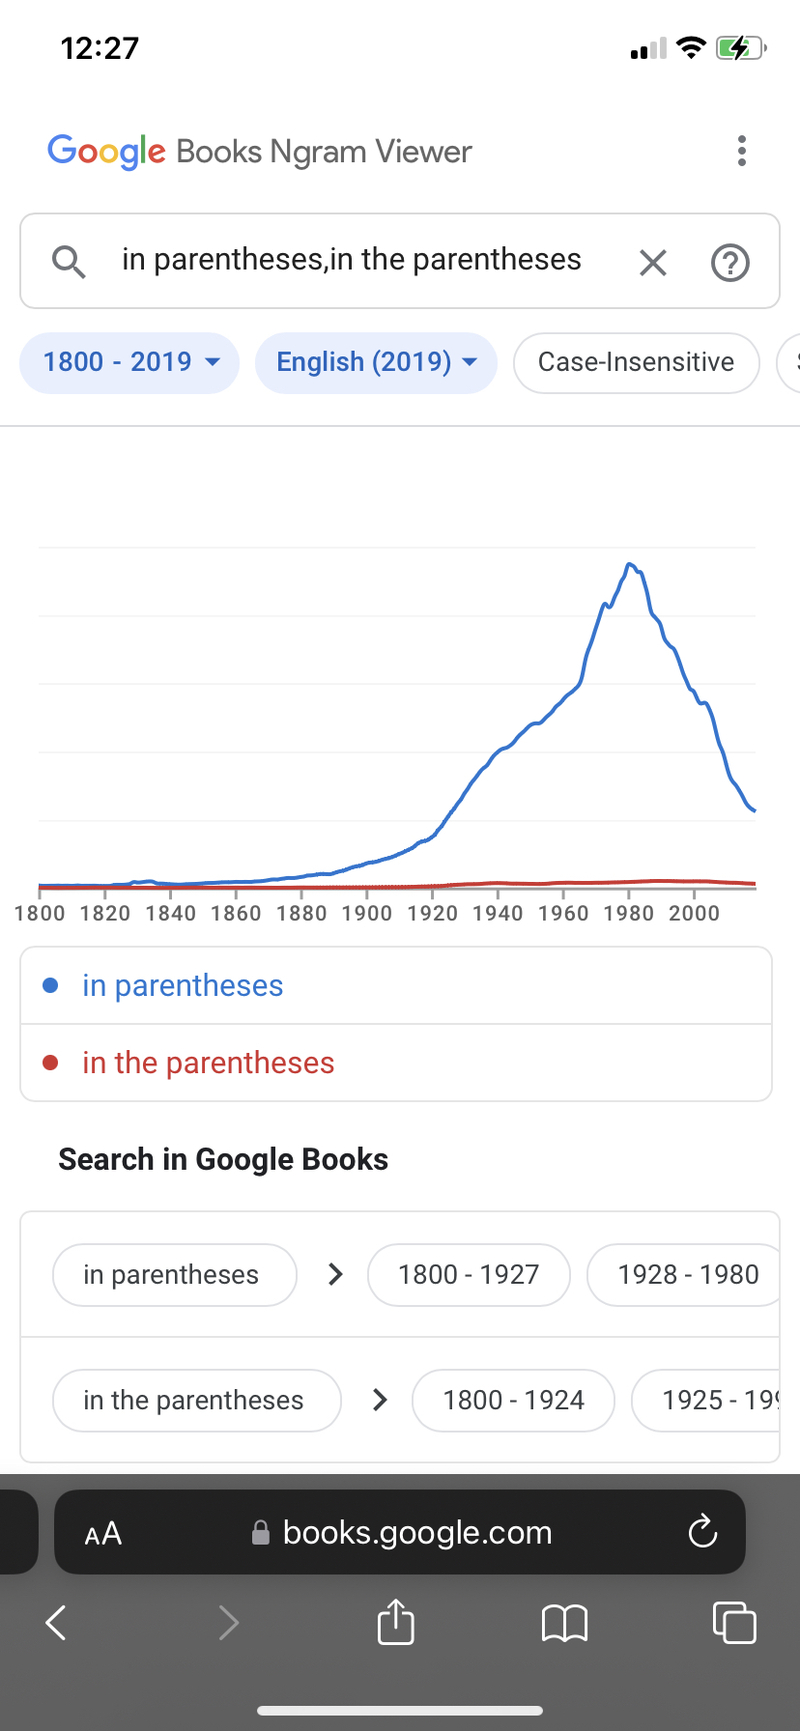Open the English (2019) corpus dropdown
The image size is (800, 1731).
(x=376, y=362)
